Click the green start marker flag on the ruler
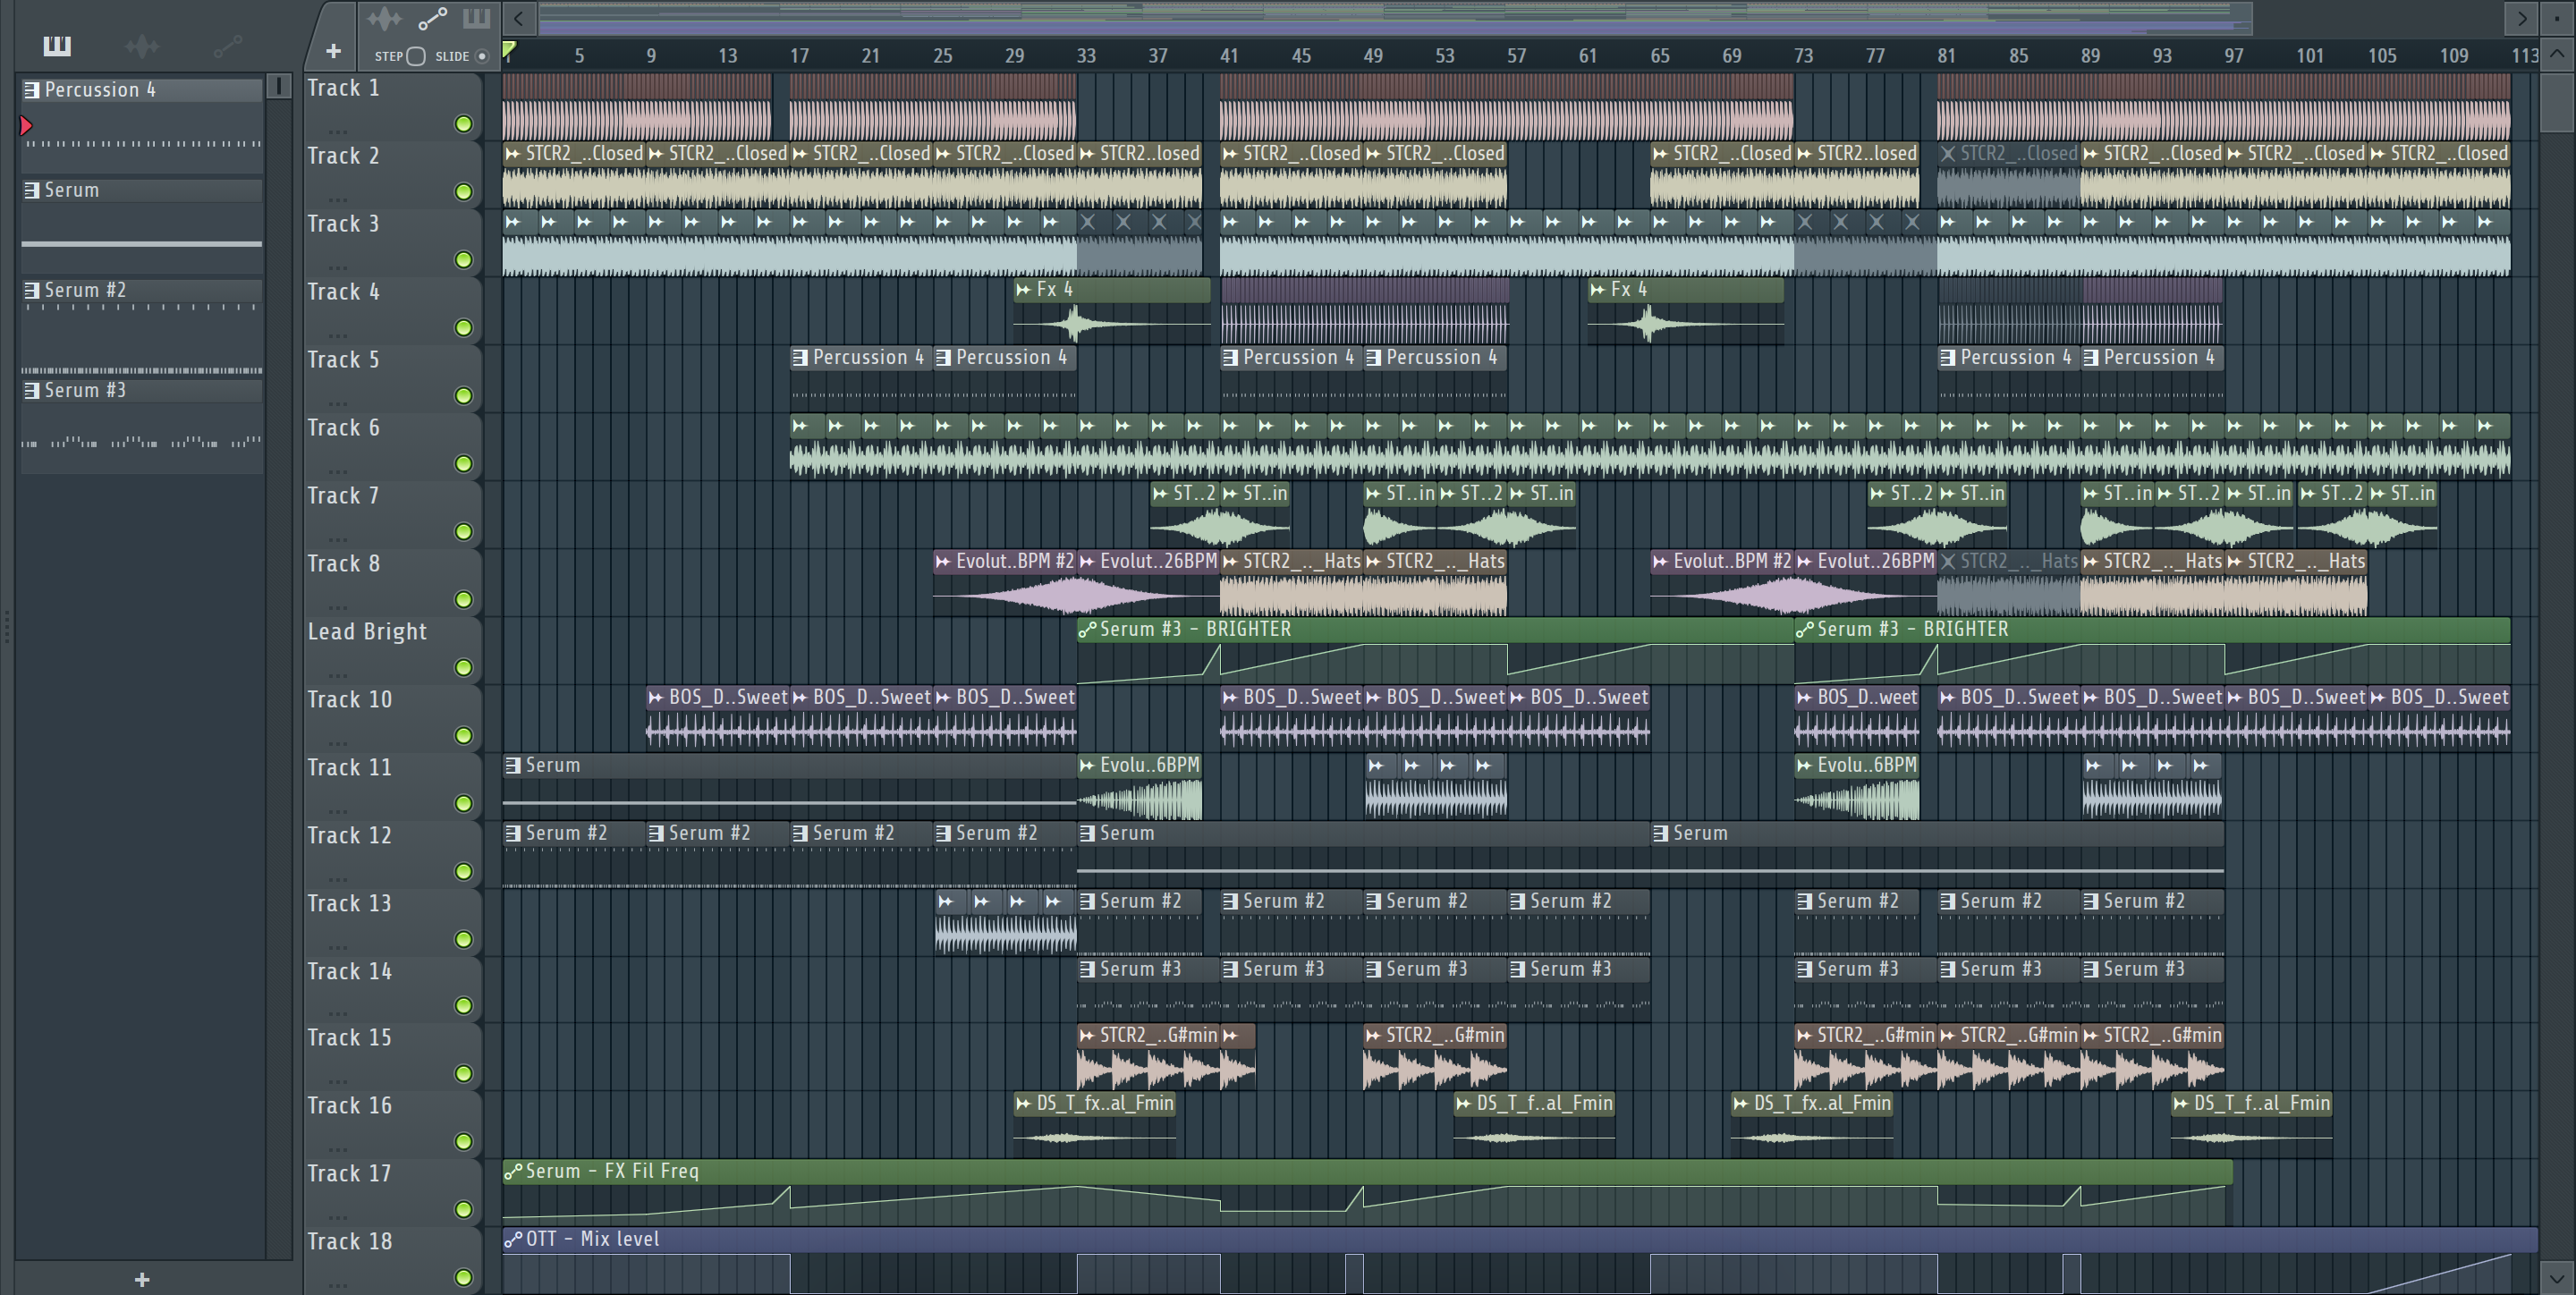2576x1295 pixels. (x=509, y=48)
